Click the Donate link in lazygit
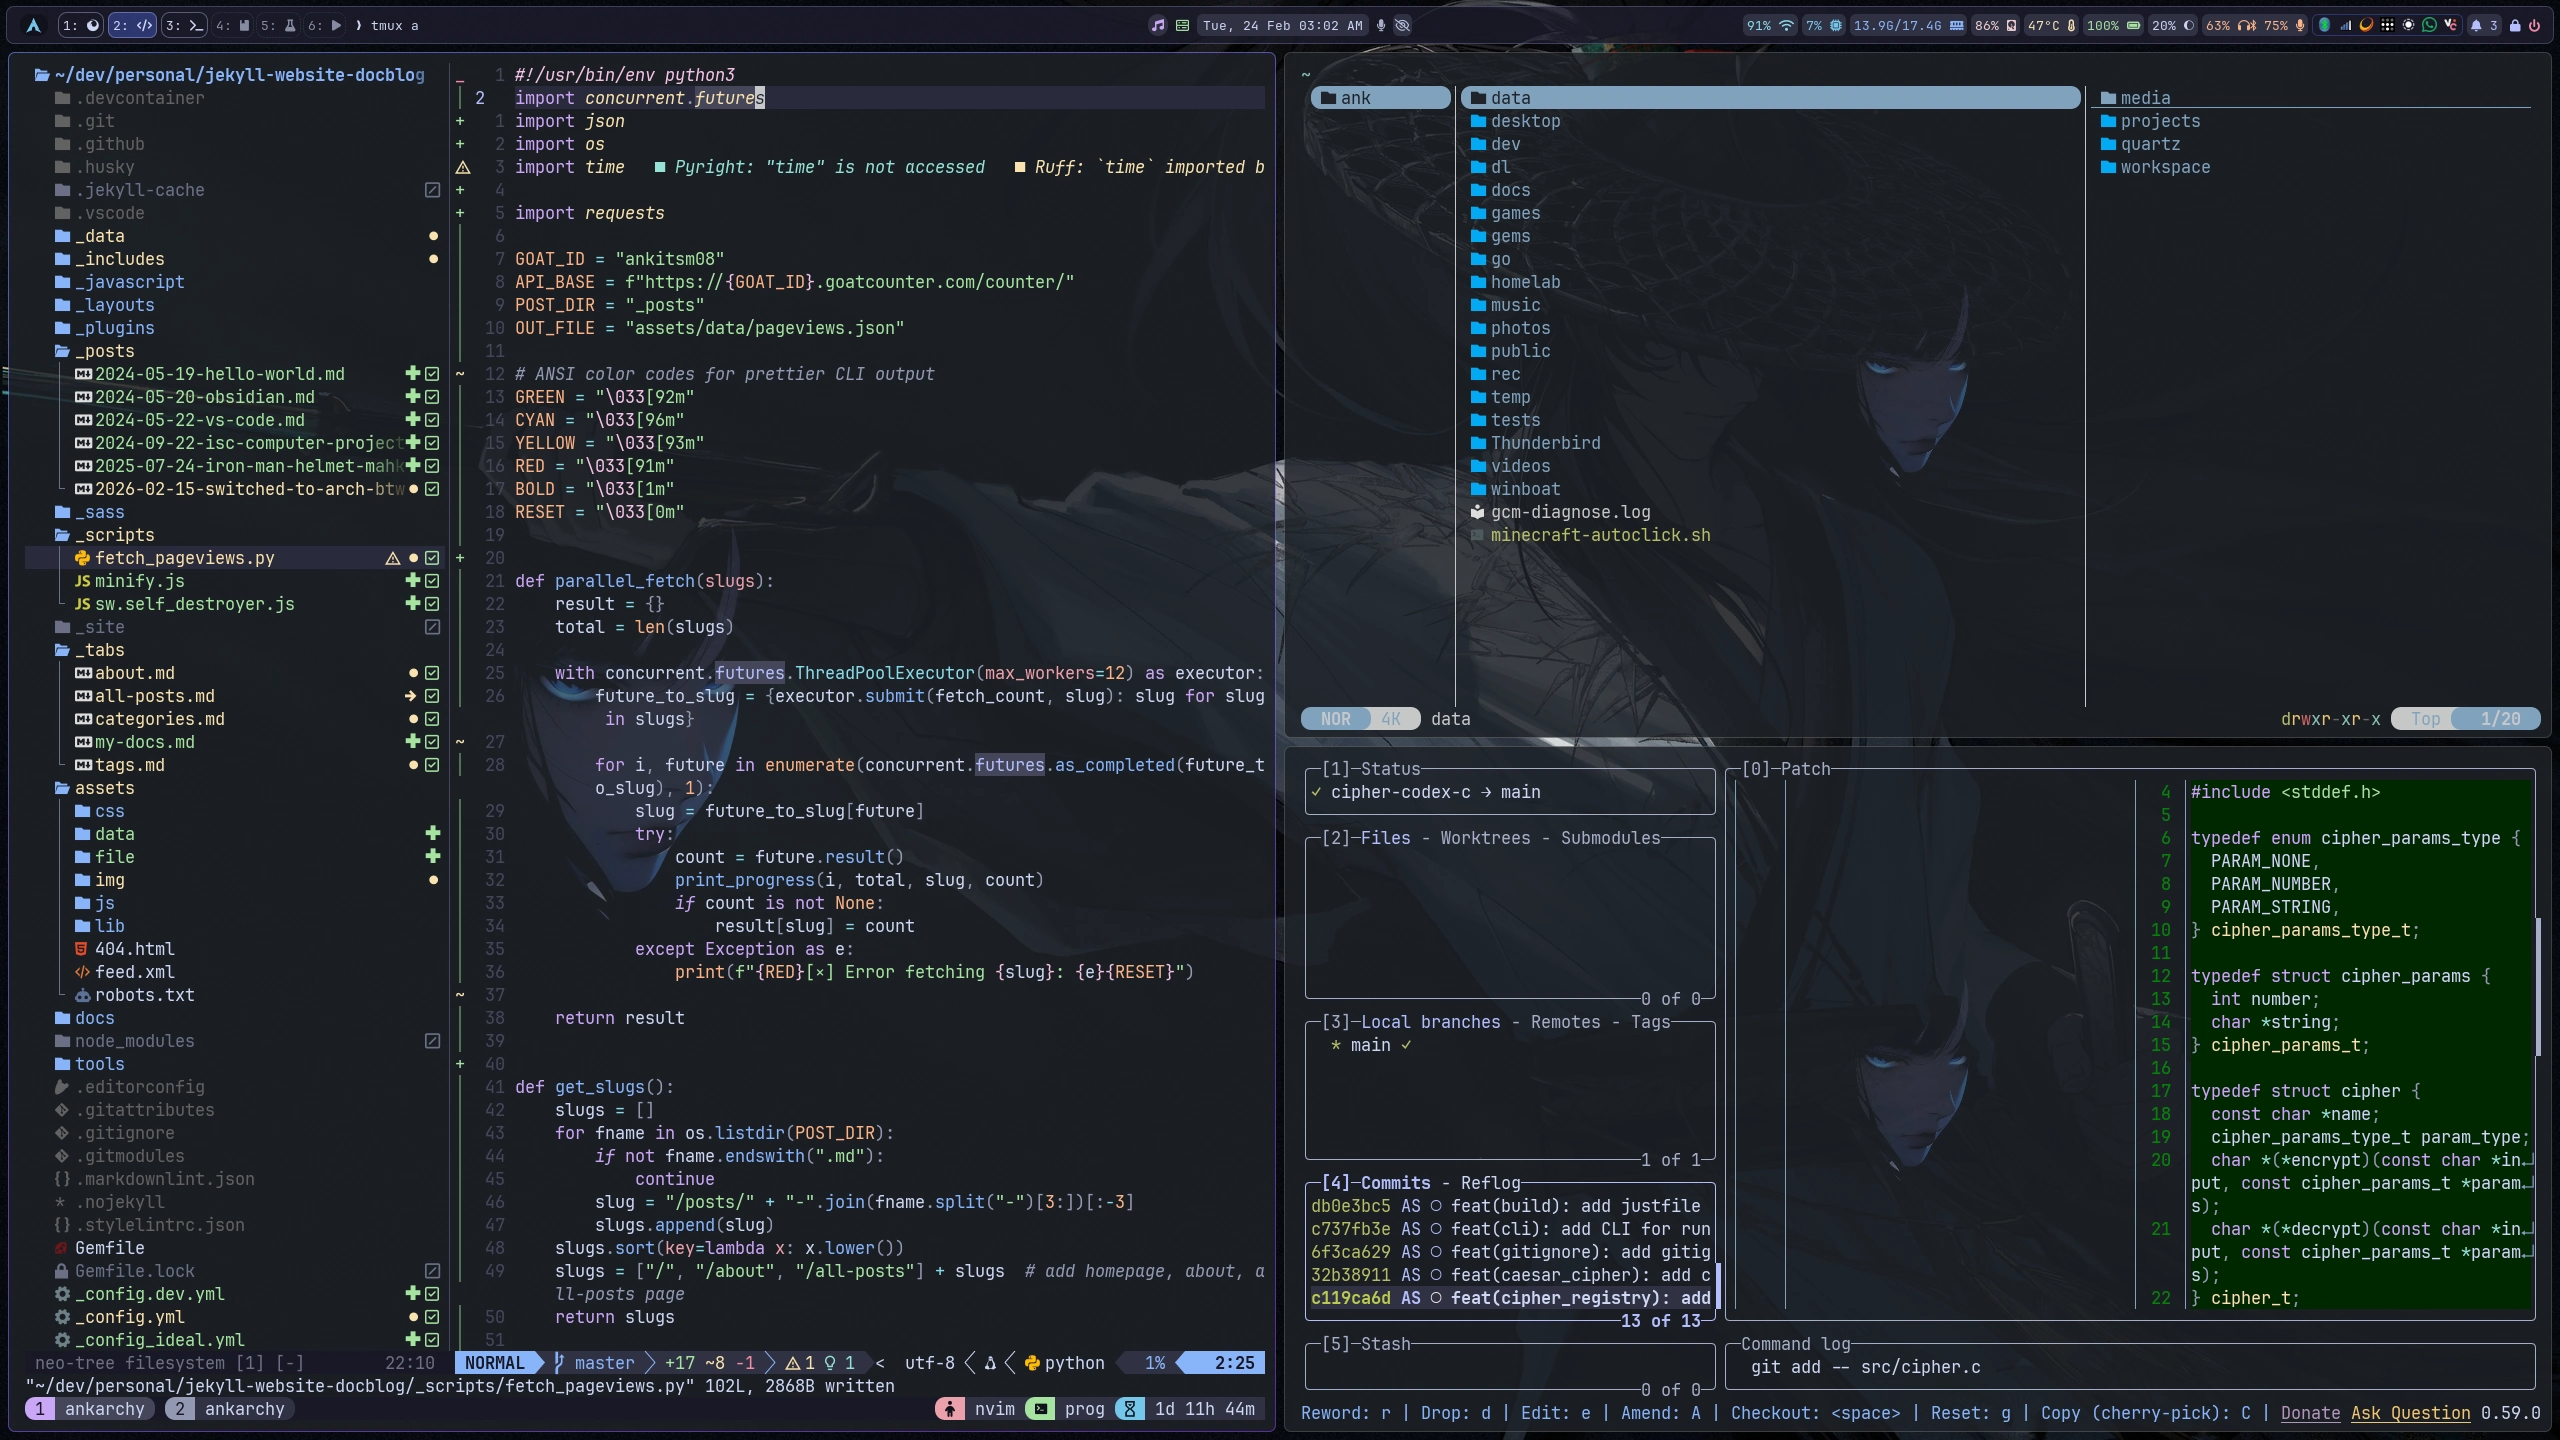The image size is (2560, 1440). pos(2310,1413)
